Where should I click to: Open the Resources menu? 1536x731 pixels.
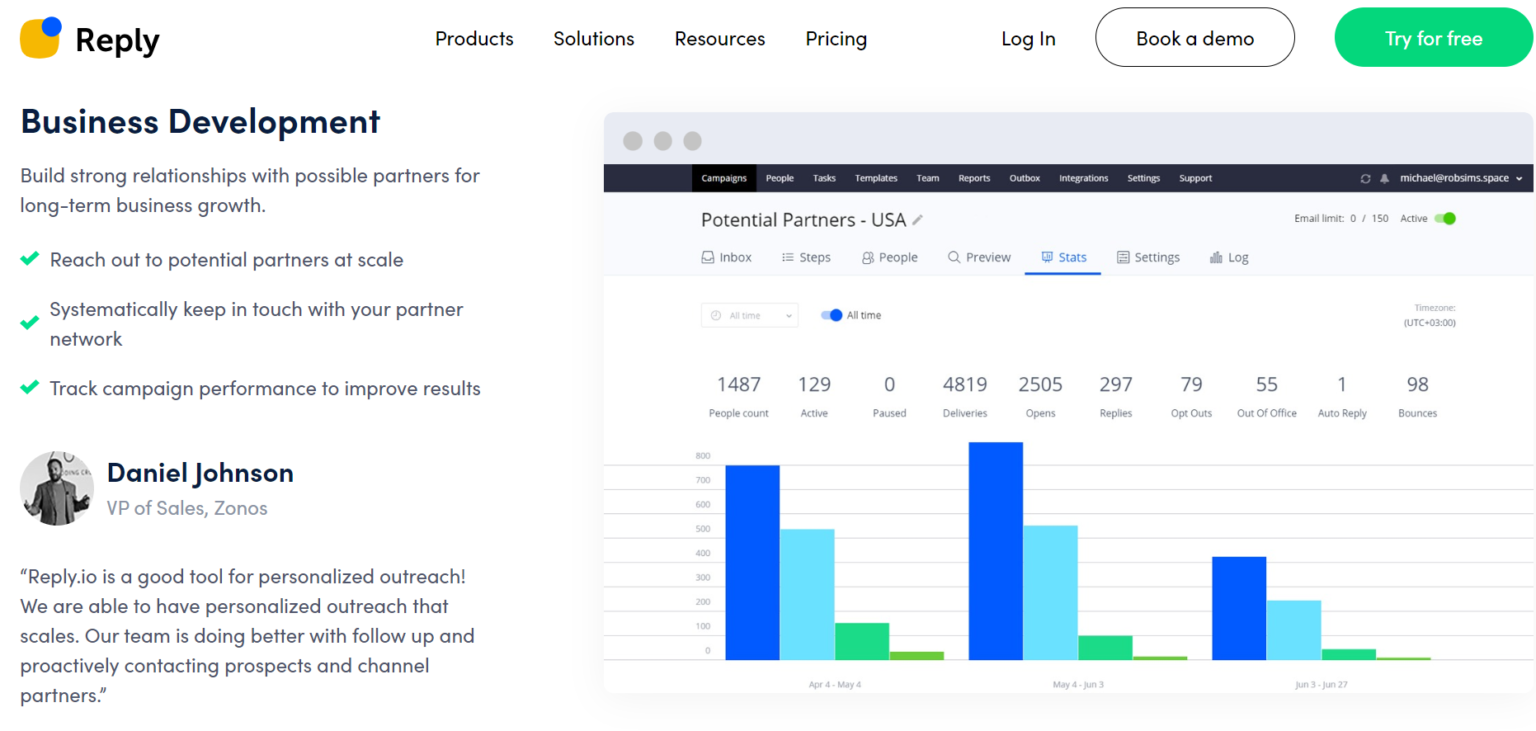tap(720, 38)
